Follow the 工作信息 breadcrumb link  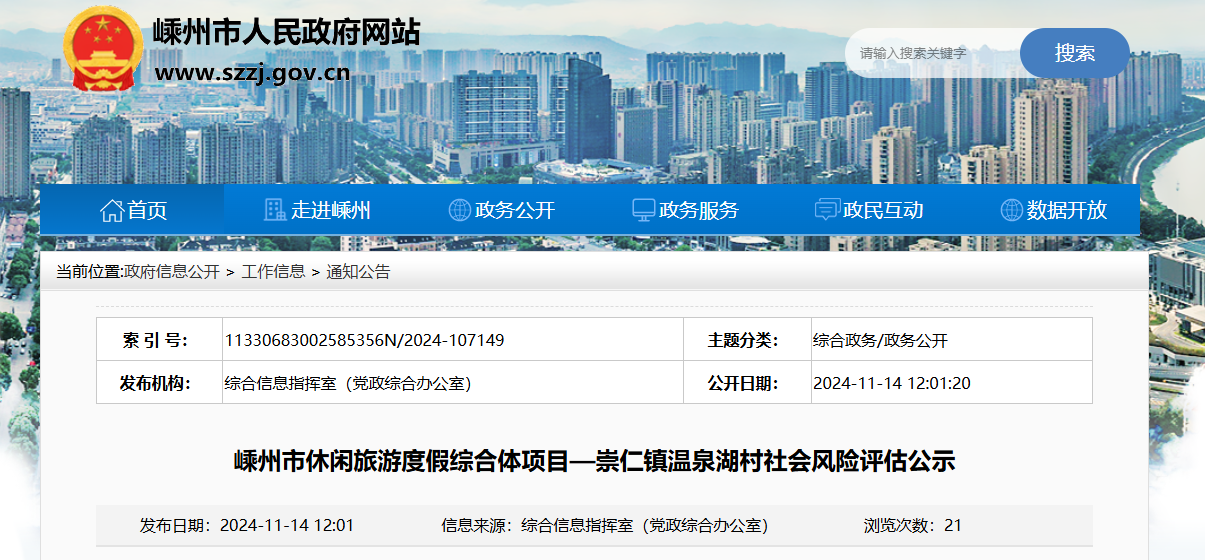point(273,272)
